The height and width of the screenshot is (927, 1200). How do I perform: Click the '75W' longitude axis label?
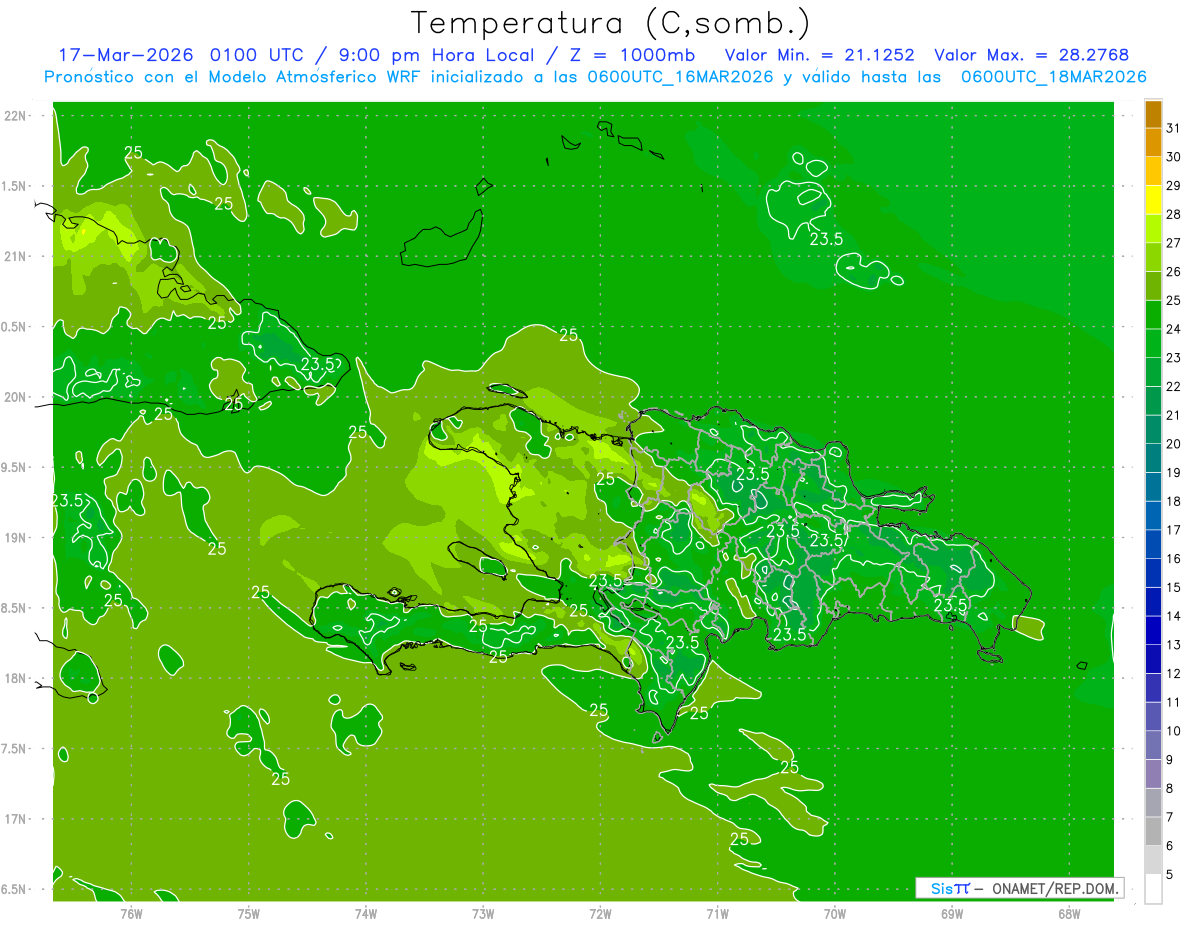(x=249, y=913)
